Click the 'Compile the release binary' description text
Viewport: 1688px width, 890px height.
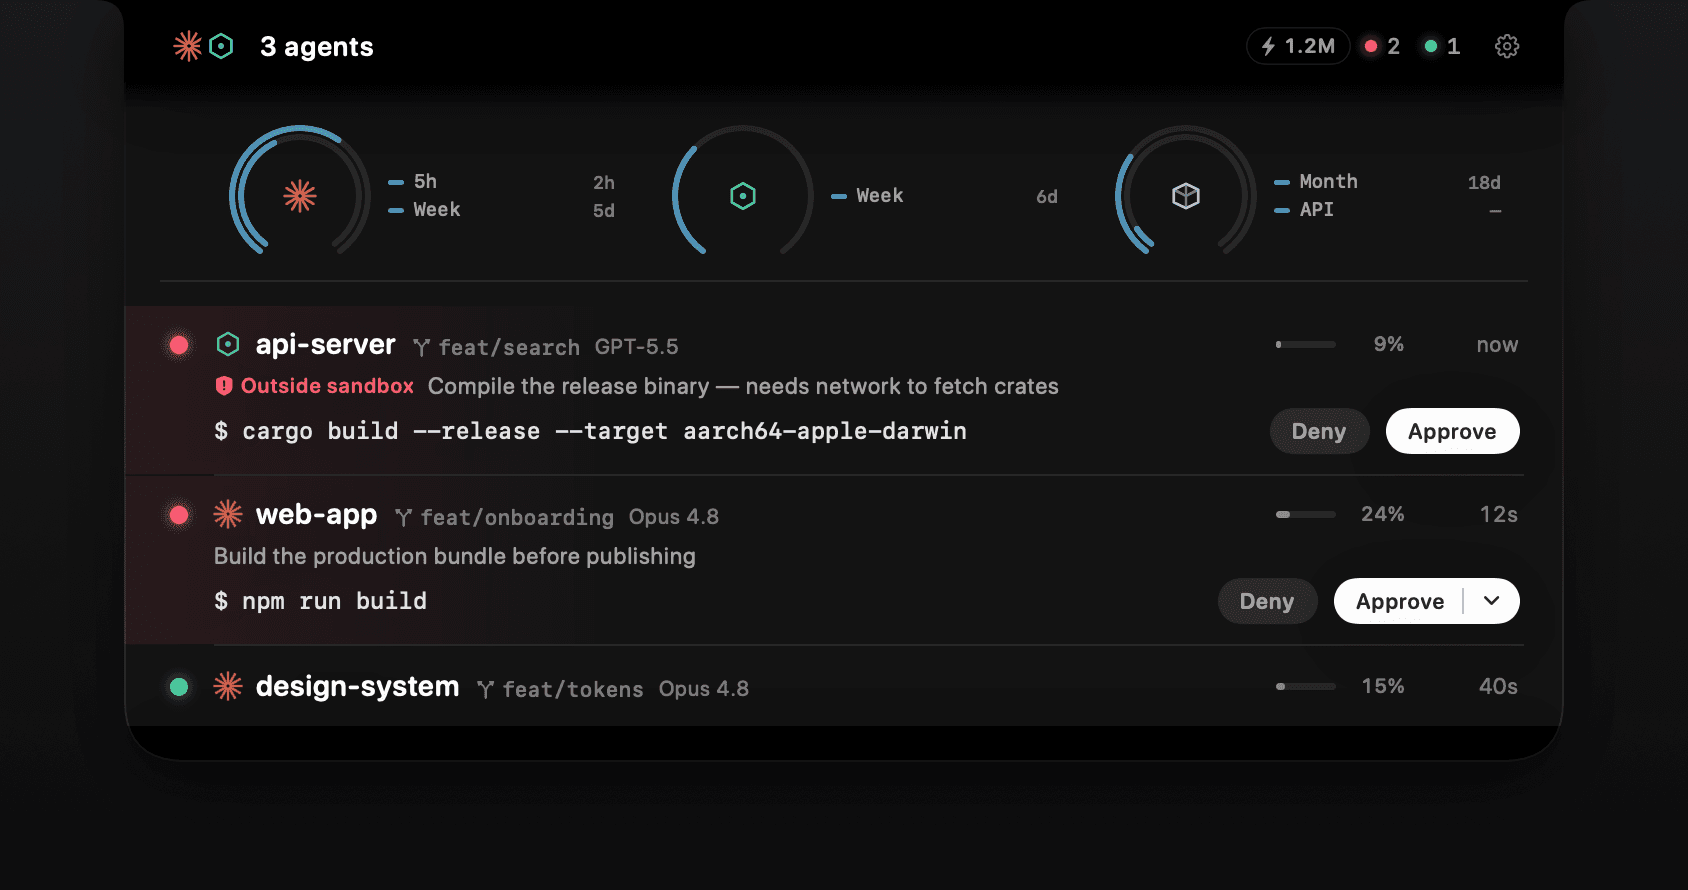pos(743,386)
